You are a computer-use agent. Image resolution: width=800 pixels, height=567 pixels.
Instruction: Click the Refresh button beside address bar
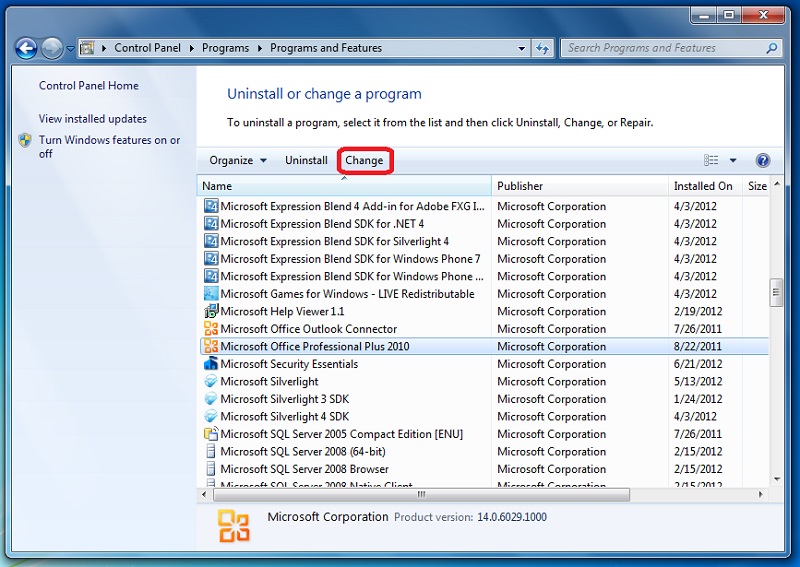(542, 48)
